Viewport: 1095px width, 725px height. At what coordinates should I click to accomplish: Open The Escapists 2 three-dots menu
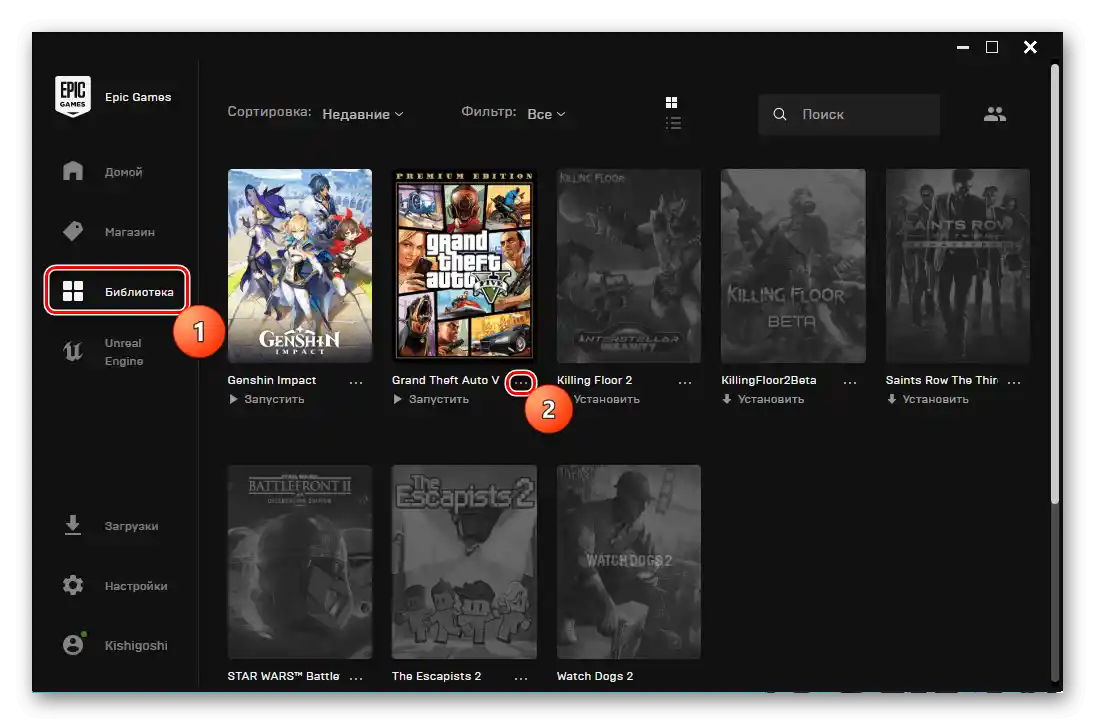(521, 678)
